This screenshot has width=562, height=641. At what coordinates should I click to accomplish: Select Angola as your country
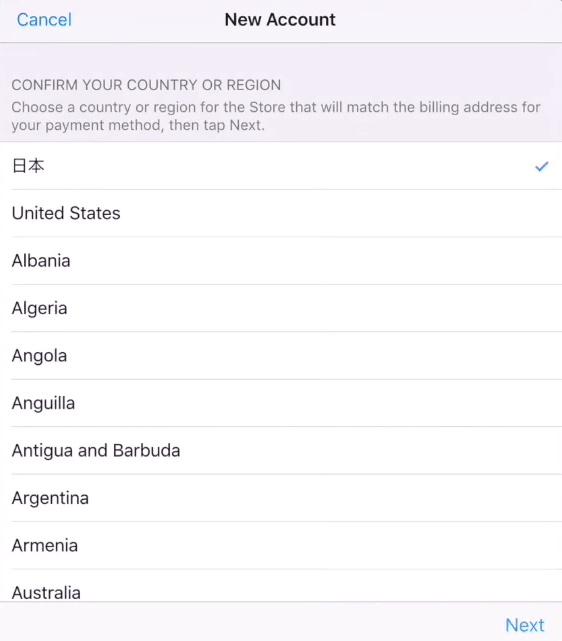pyautogui.click(x=281, y=356)
